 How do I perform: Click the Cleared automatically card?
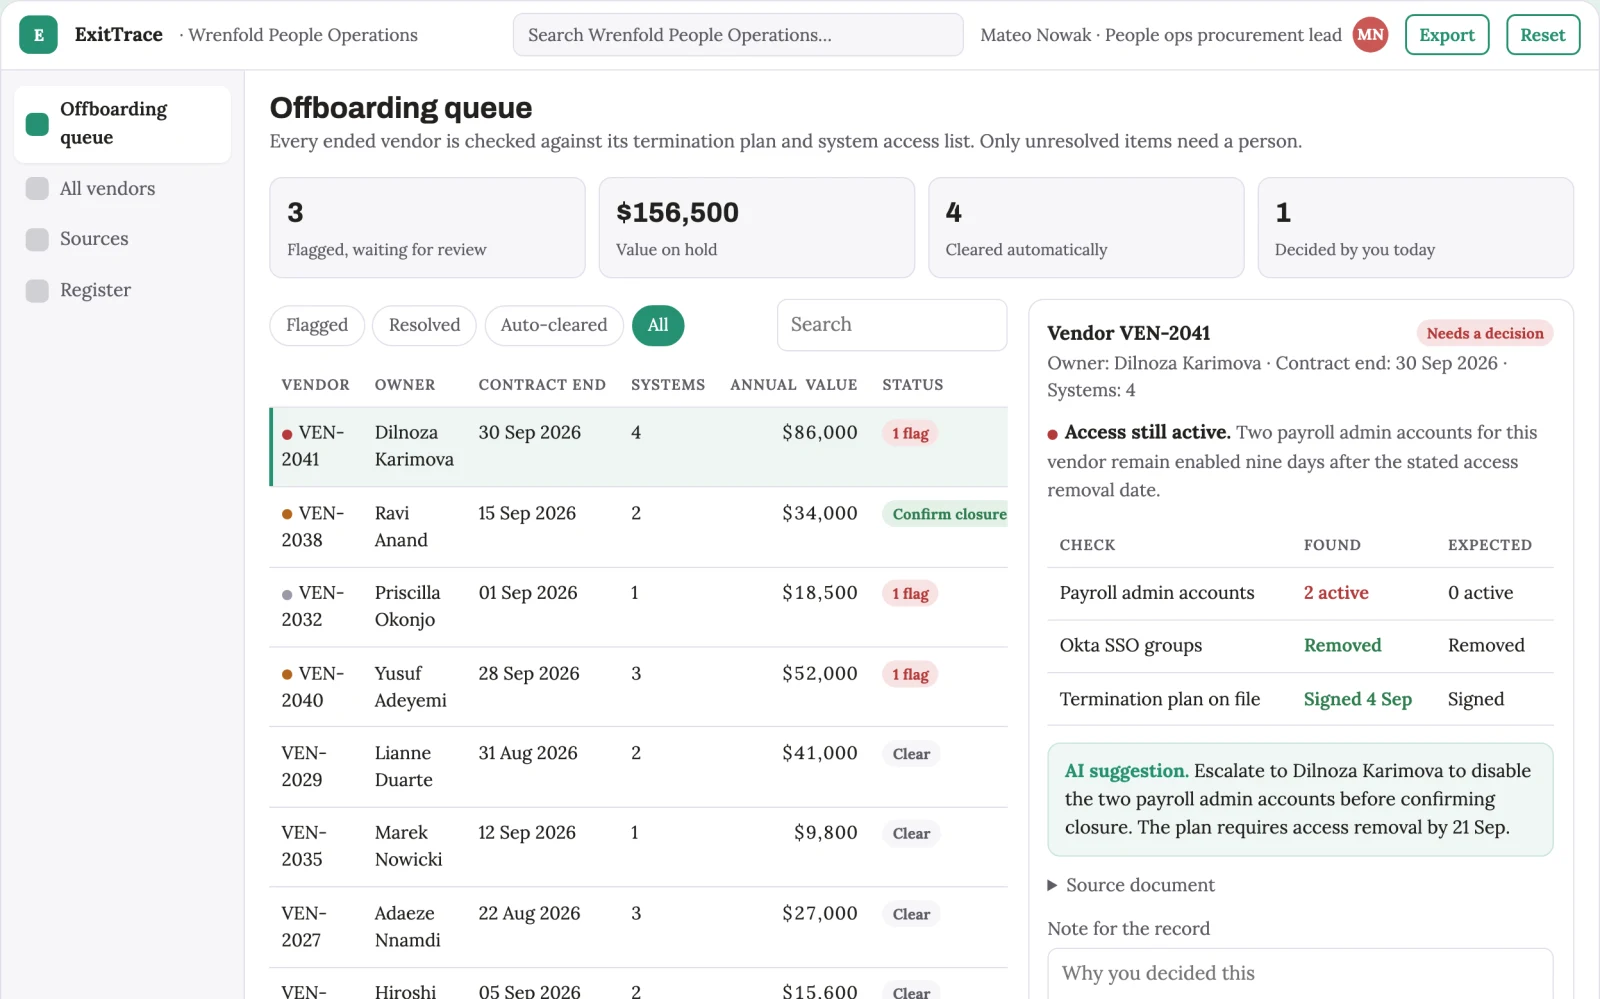(1086, 228)
